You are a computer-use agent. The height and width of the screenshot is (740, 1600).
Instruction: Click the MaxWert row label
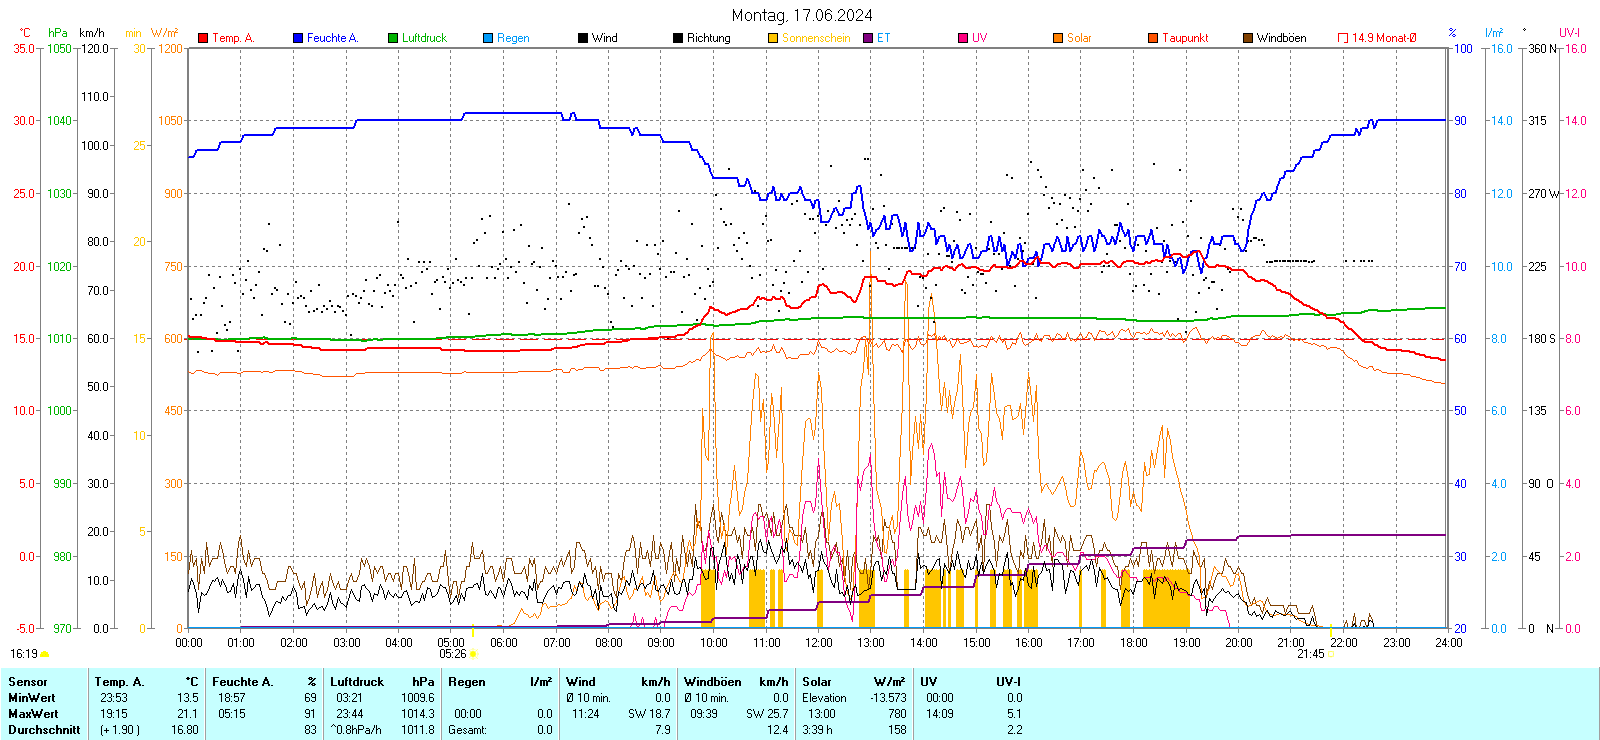click(33, 714)
